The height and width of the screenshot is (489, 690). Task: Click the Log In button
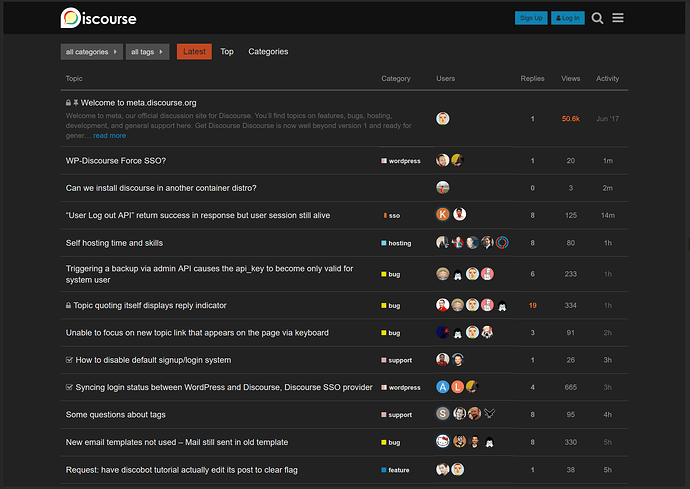(568, 18)
